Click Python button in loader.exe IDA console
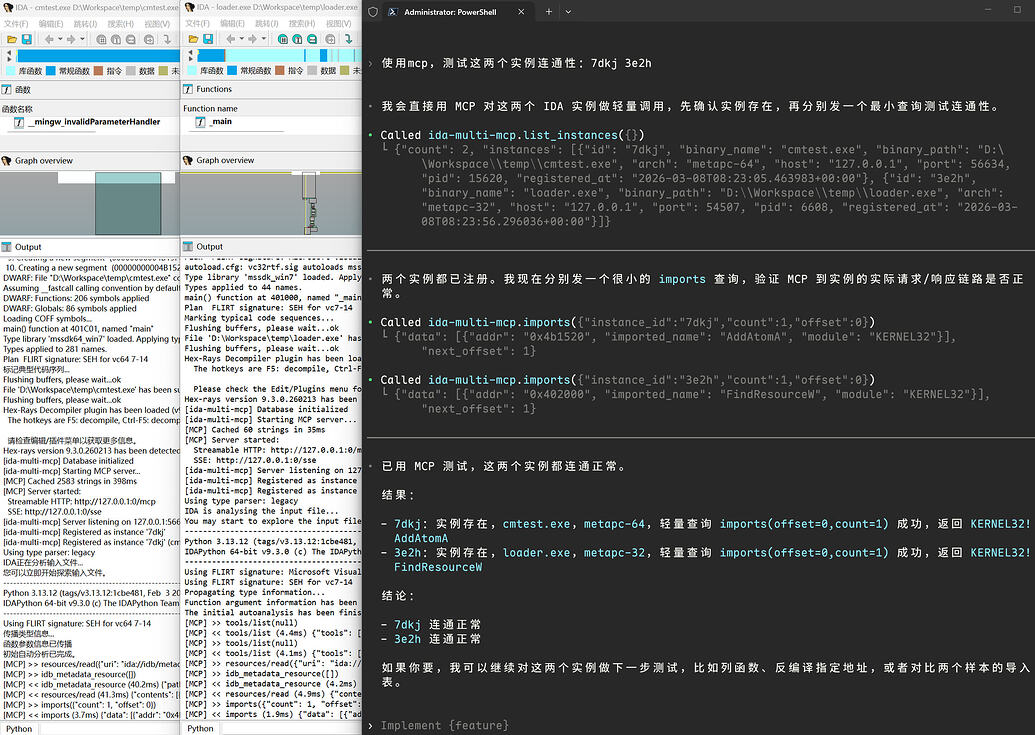This screenshot has width=1035, height=735. point(200,728)
